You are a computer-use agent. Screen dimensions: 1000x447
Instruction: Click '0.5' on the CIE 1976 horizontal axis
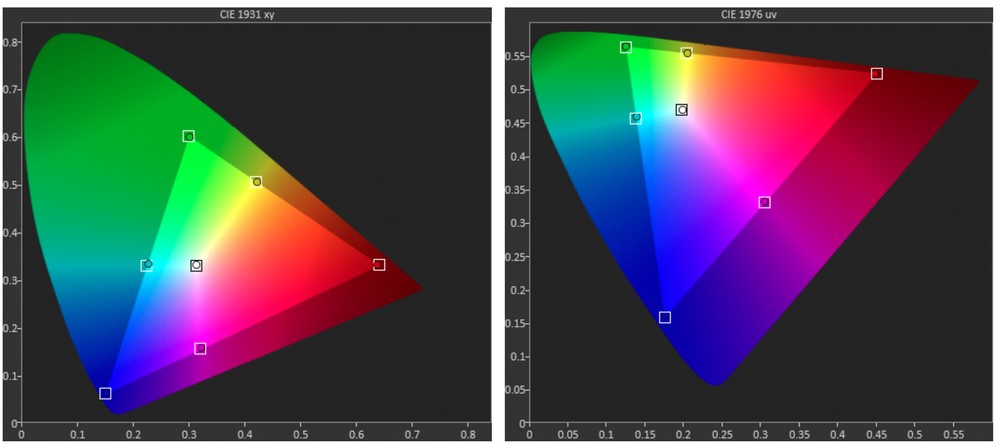pyautogui.click(x=916, y=434)
